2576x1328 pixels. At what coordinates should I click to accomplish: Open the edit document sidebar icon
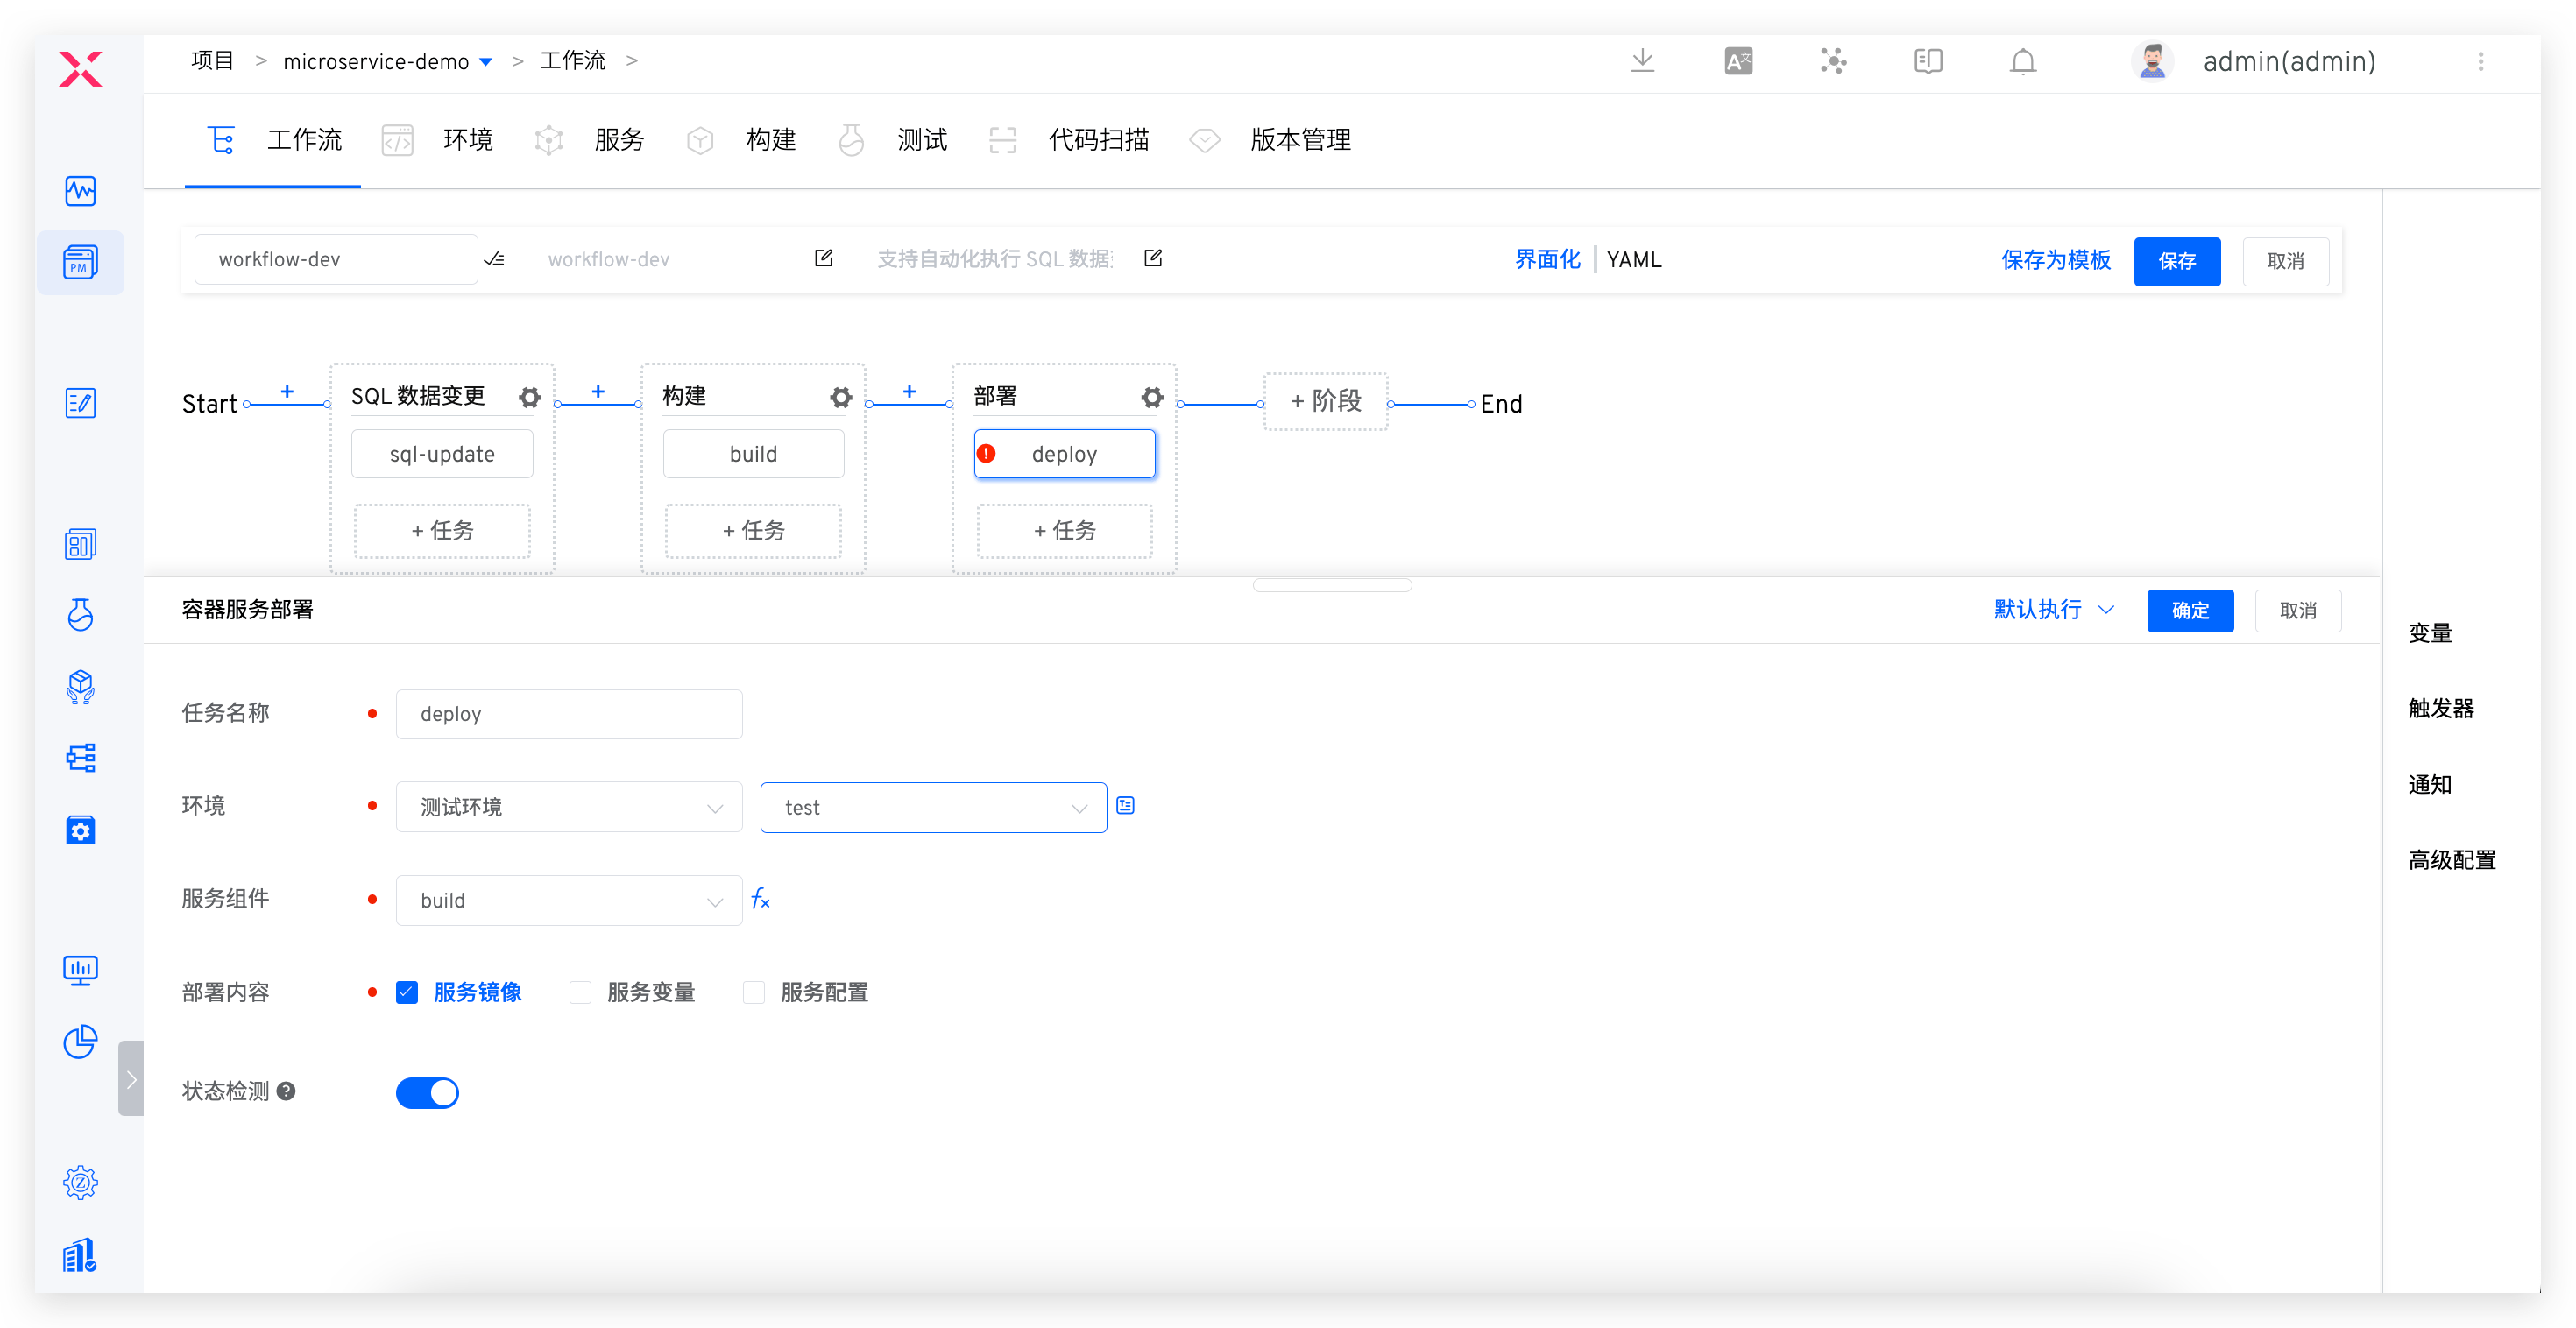click(x=80, y=403)
